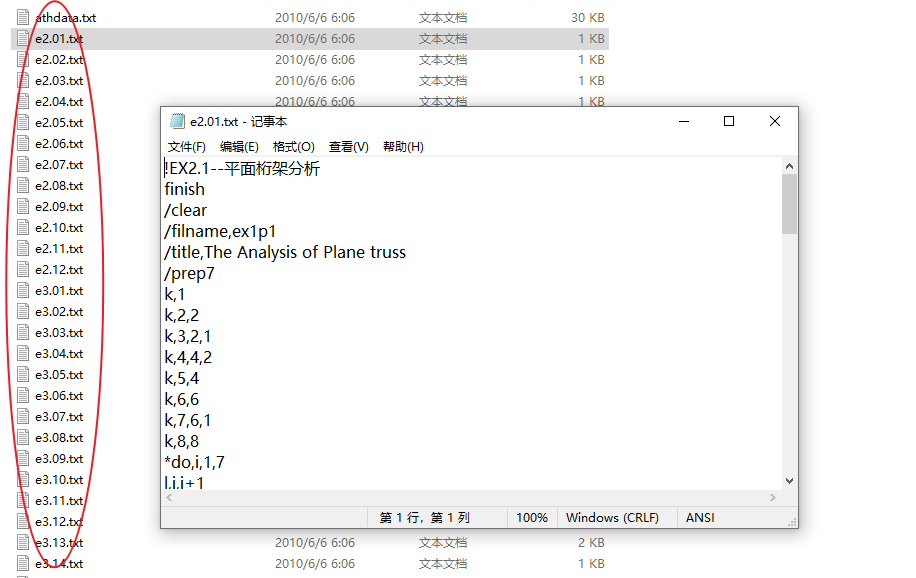The width and height of the screenshot is (916, 578).
Task: Click the file icon of e2.02.txt
Action: [23, 60]
